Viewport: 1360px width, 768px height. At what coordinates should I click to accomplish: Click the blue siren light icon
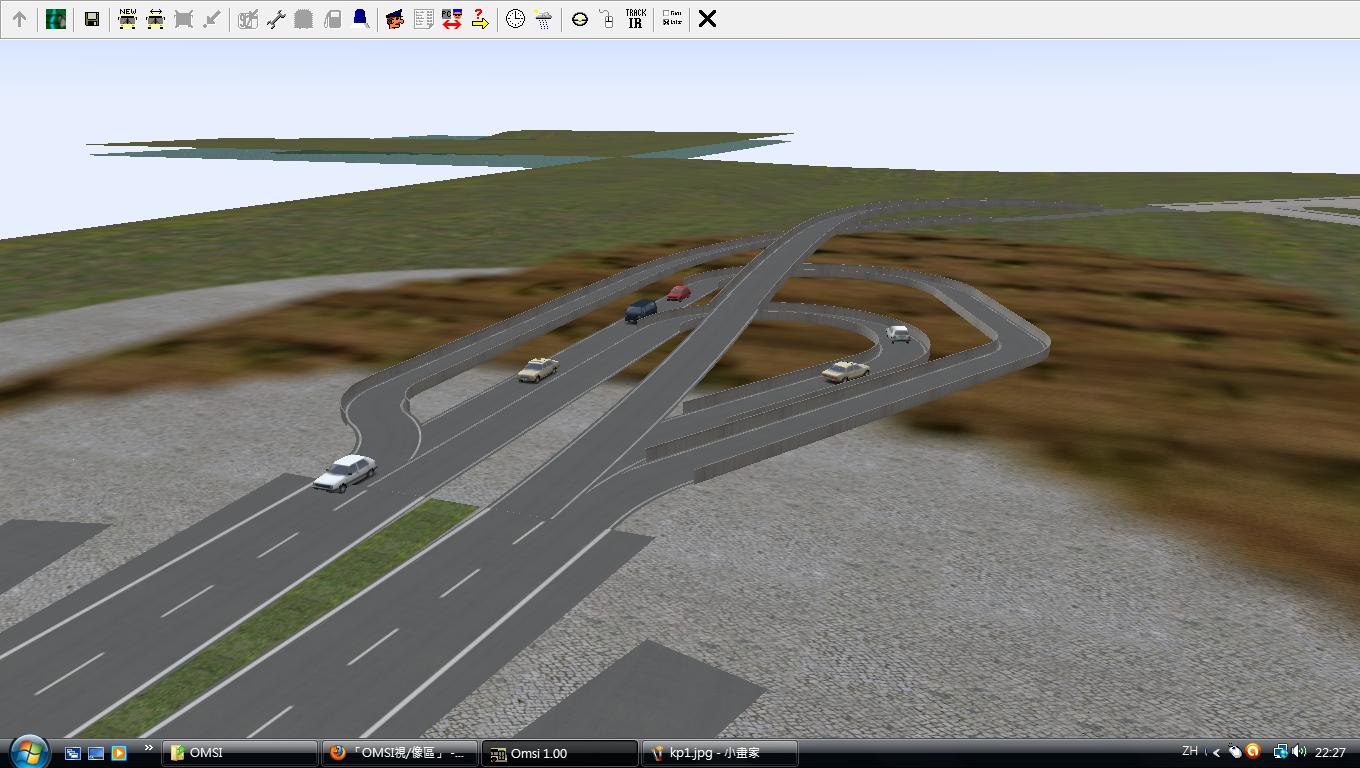point(360,19)
